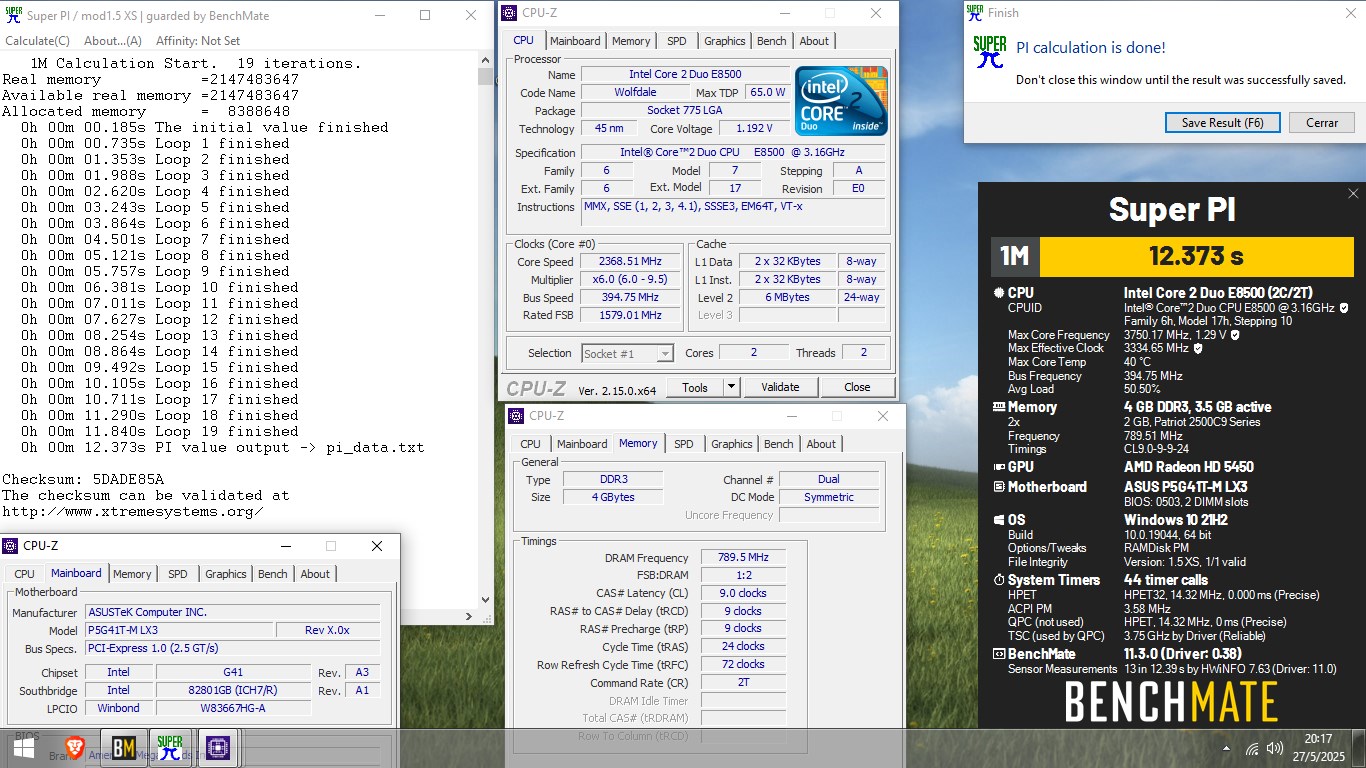Click the LPCIO value W83667HG-A

pos(233,709)
